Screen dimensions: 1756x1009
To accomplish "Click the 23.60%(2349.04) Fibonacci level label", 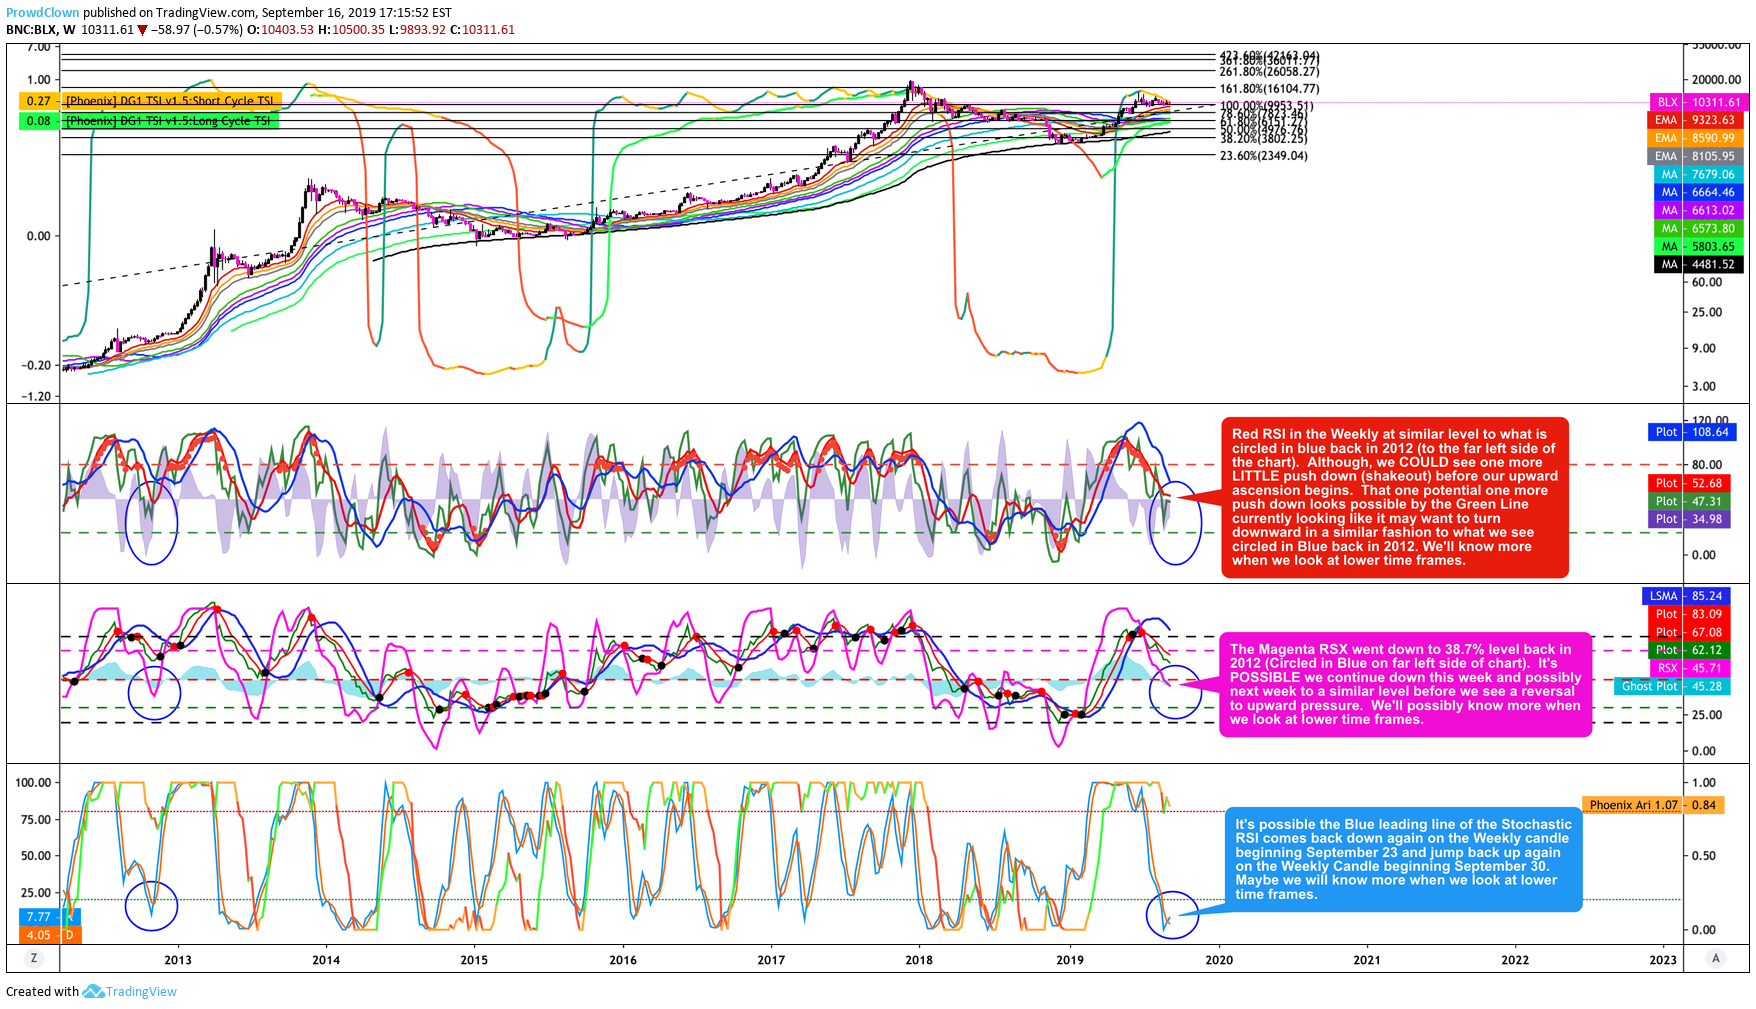I will (x=1263, y=156).
